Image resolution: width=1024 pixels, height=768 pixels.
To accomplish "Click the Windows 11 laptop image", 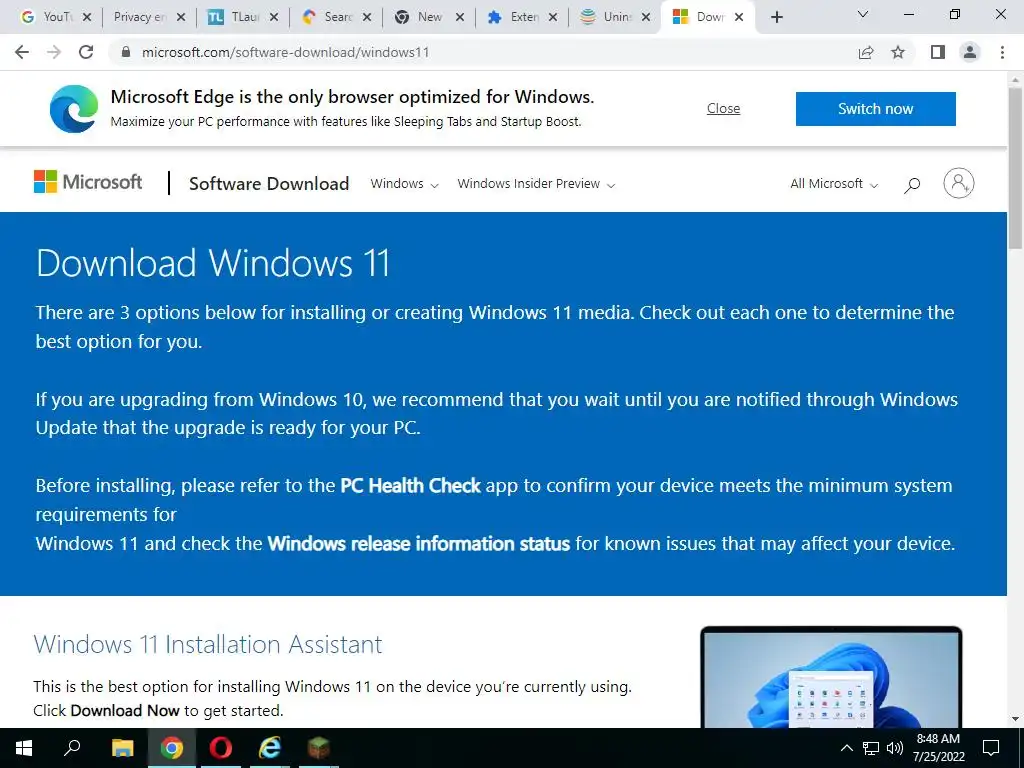I will (831, 677).
